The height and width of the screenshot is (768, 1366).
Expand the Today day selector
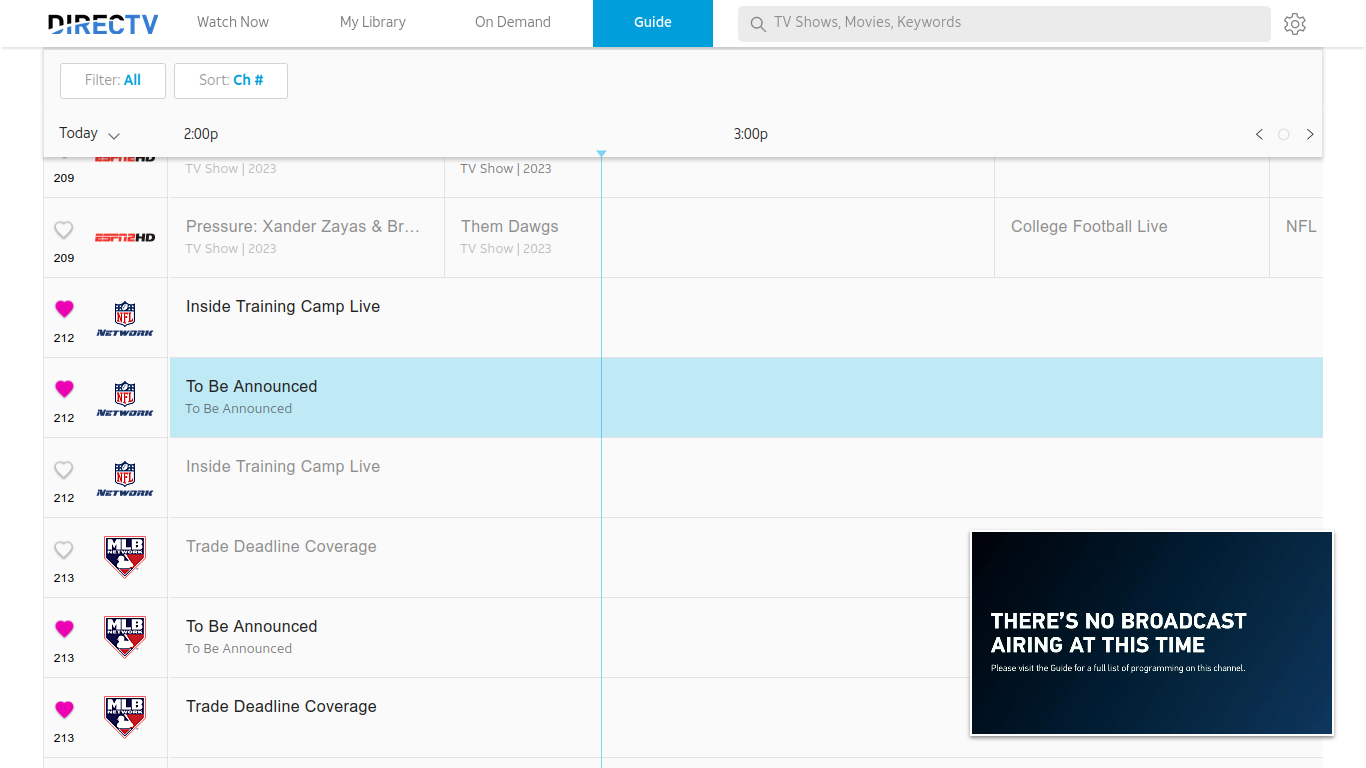(89, 133)
